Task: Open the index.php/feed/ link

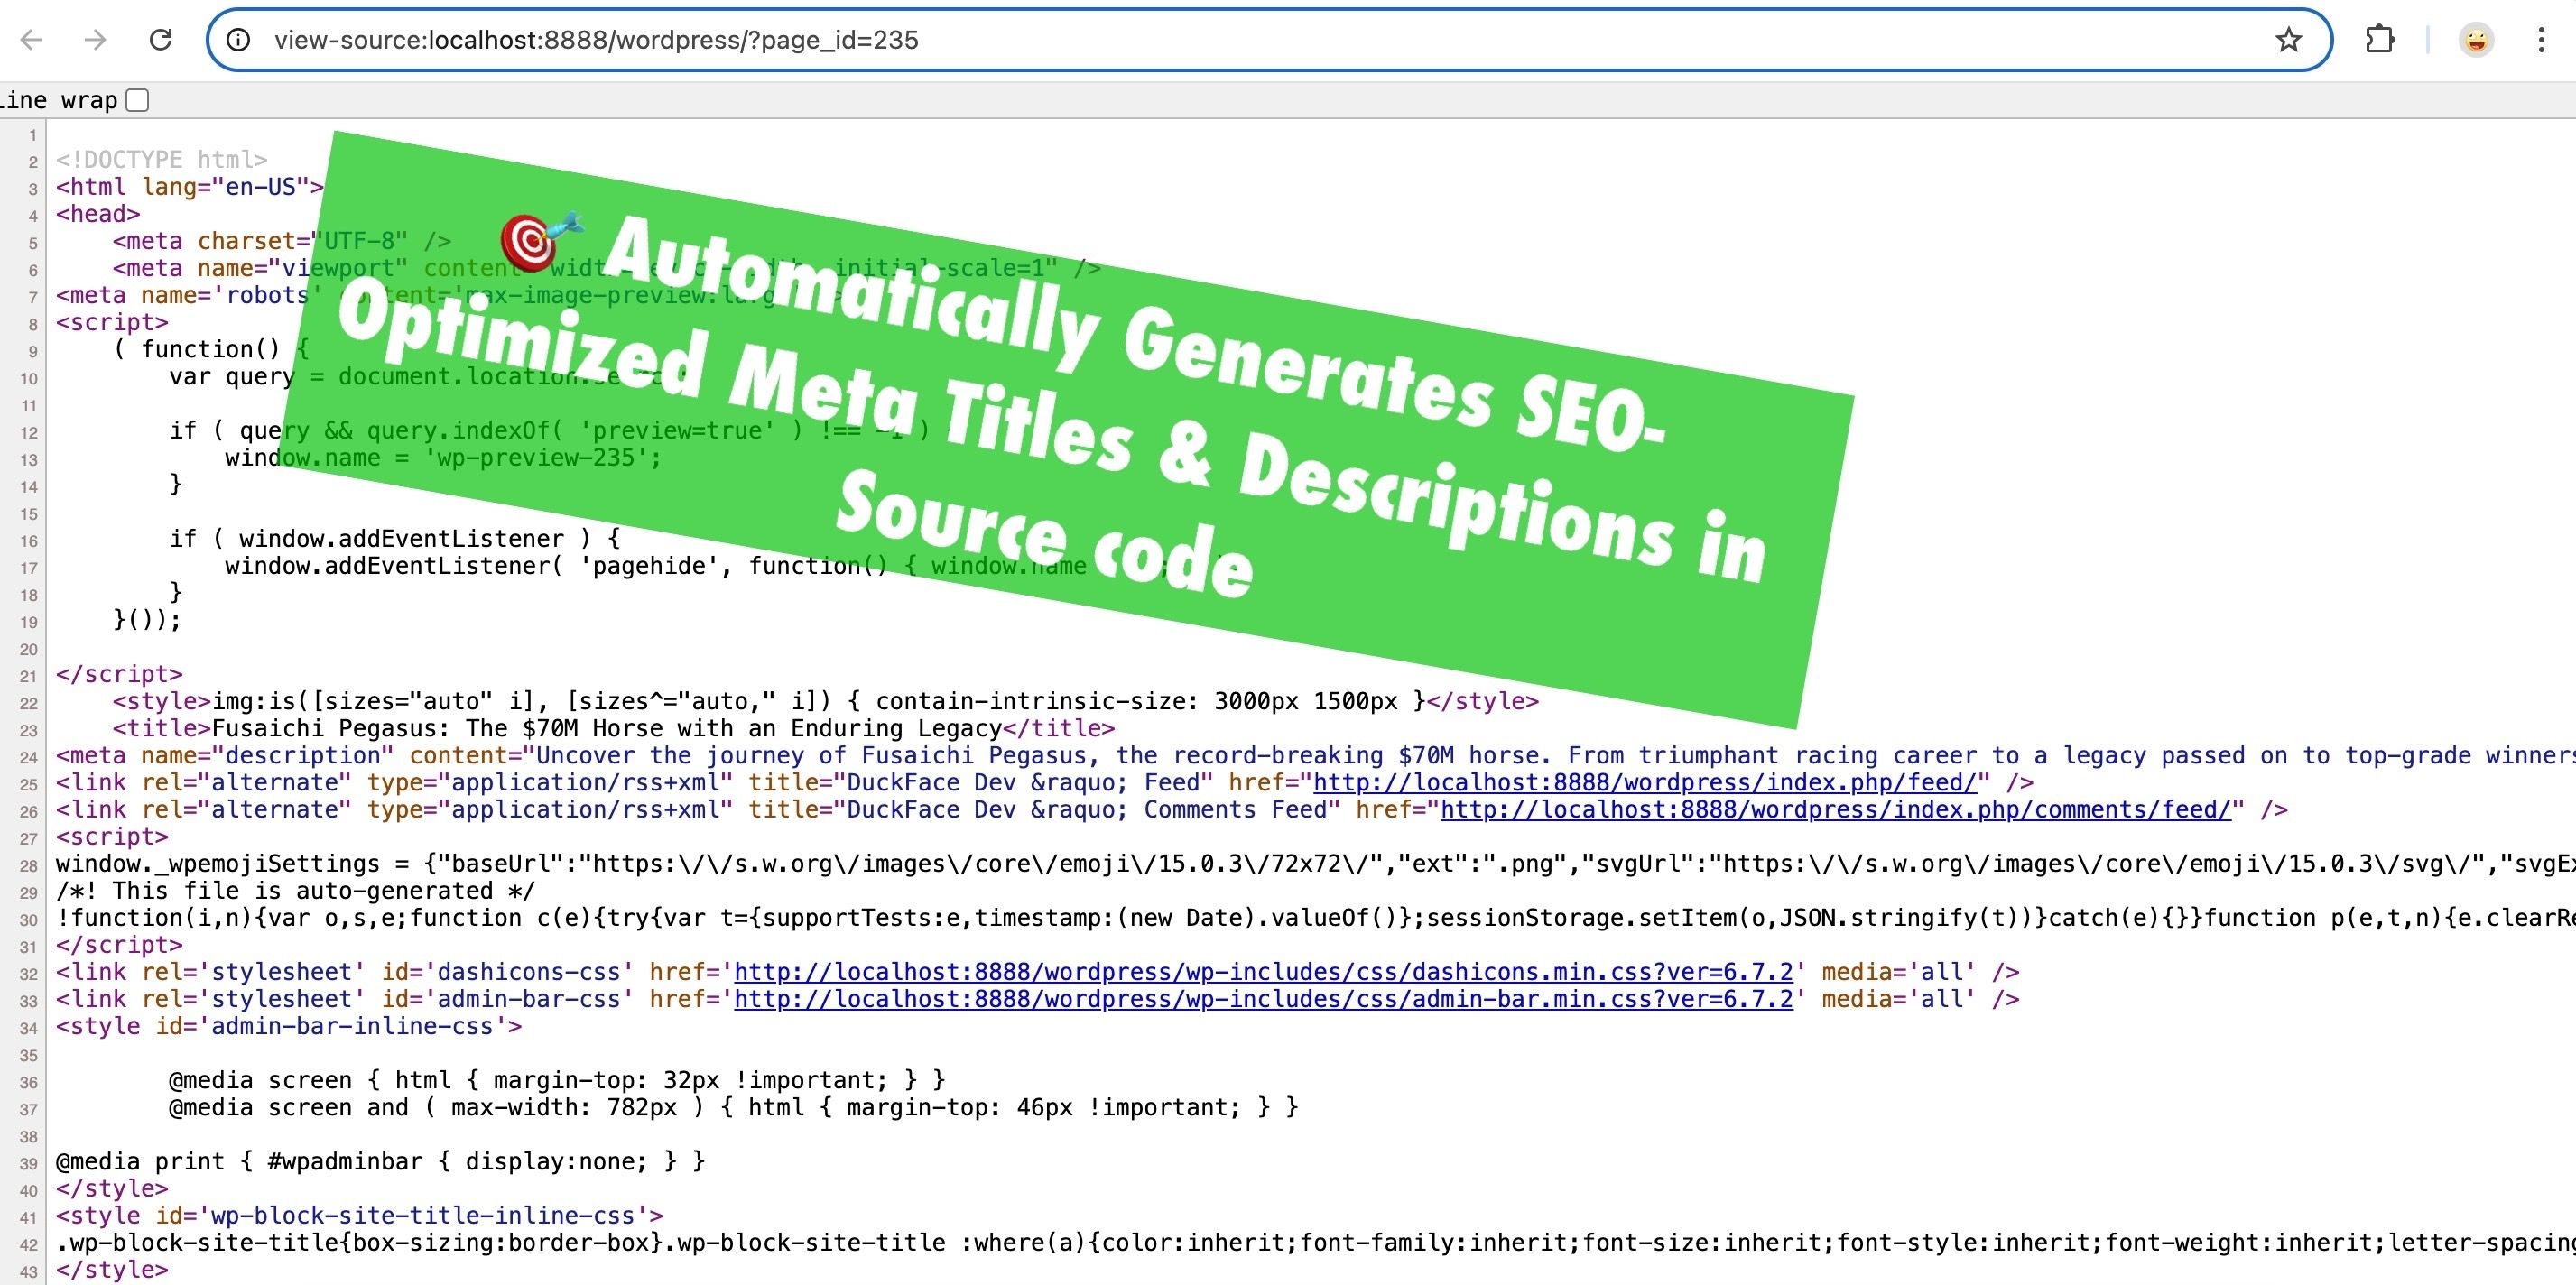Action: [1645, 783]
